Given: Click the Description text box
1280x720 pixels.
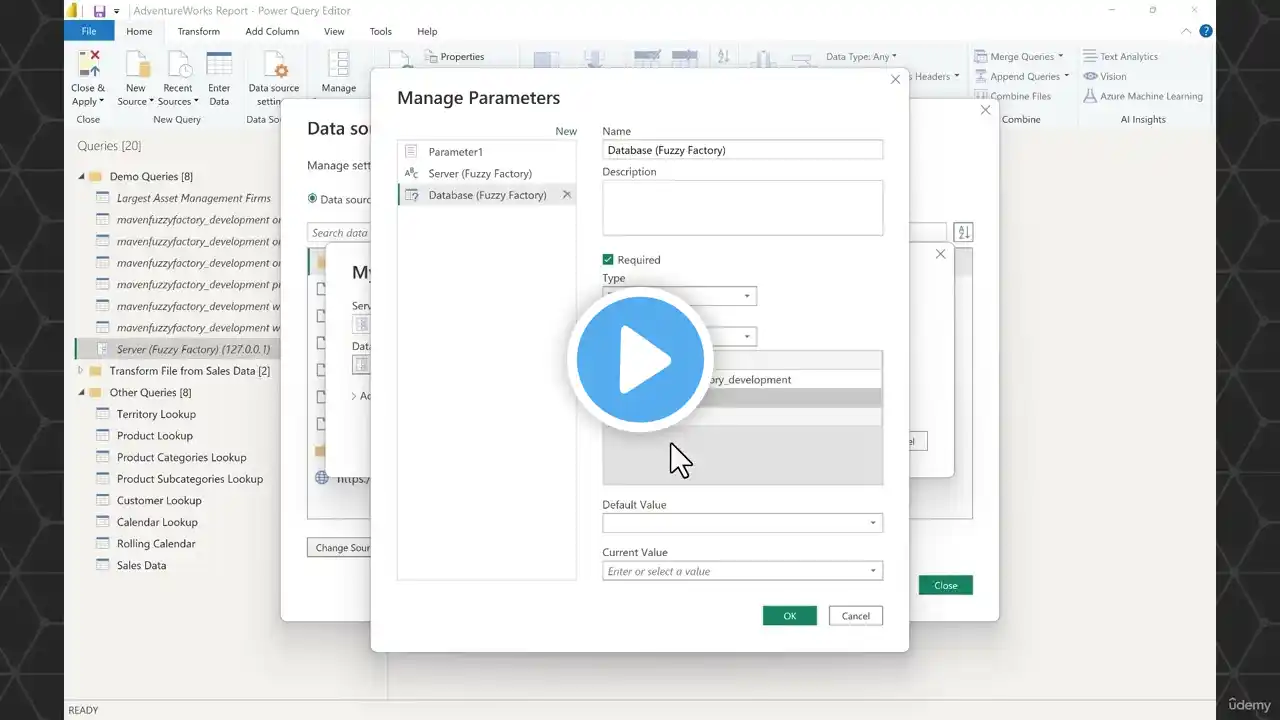Looking at the screenshot, I should 742,208.
